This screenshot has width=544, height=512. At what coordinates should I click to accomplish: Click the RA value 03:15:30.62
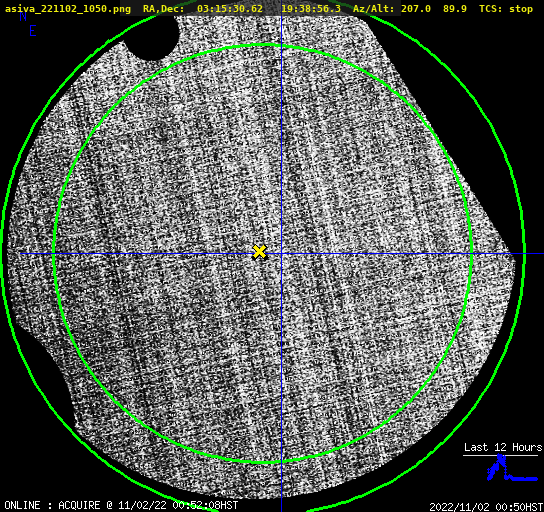230,9
